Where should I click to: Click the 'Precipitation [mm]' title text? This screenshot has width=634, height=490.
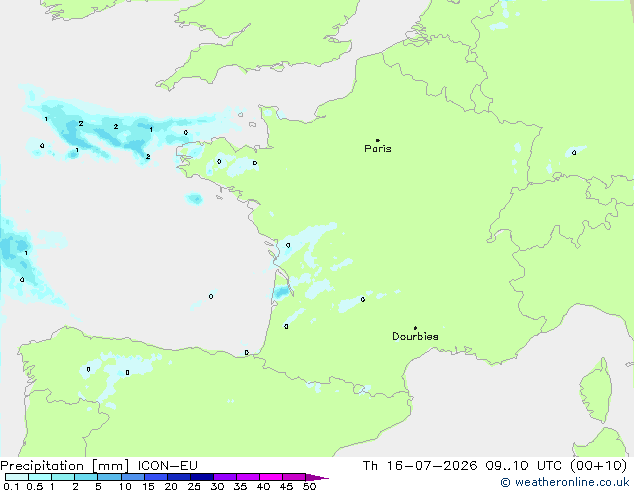[x=65, y=466]
